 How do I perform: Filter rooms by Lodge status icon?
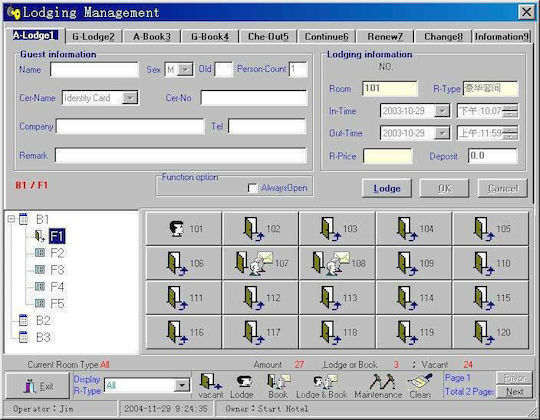click(x=242, y=386)
